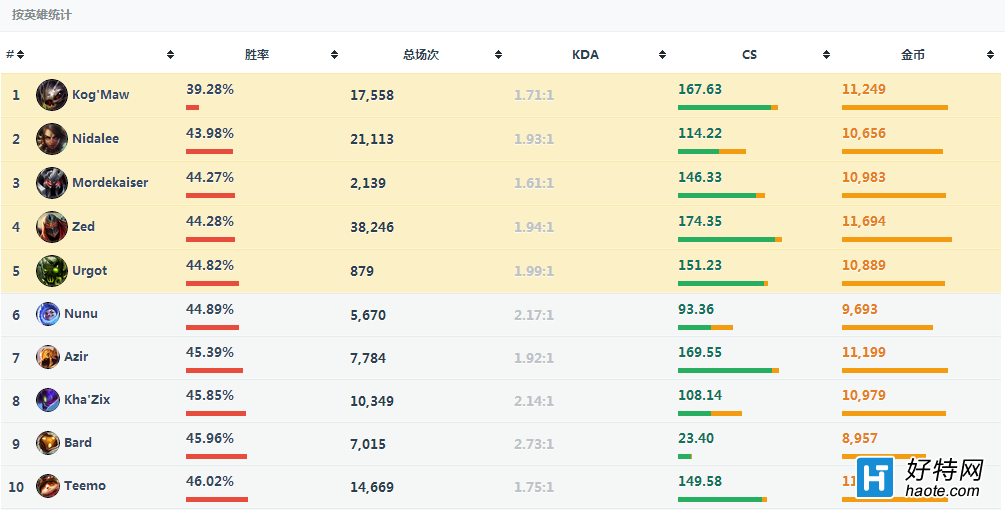
Task: Select Kog'Maw KDA value 1.71:1
Action: coord(534,95)
